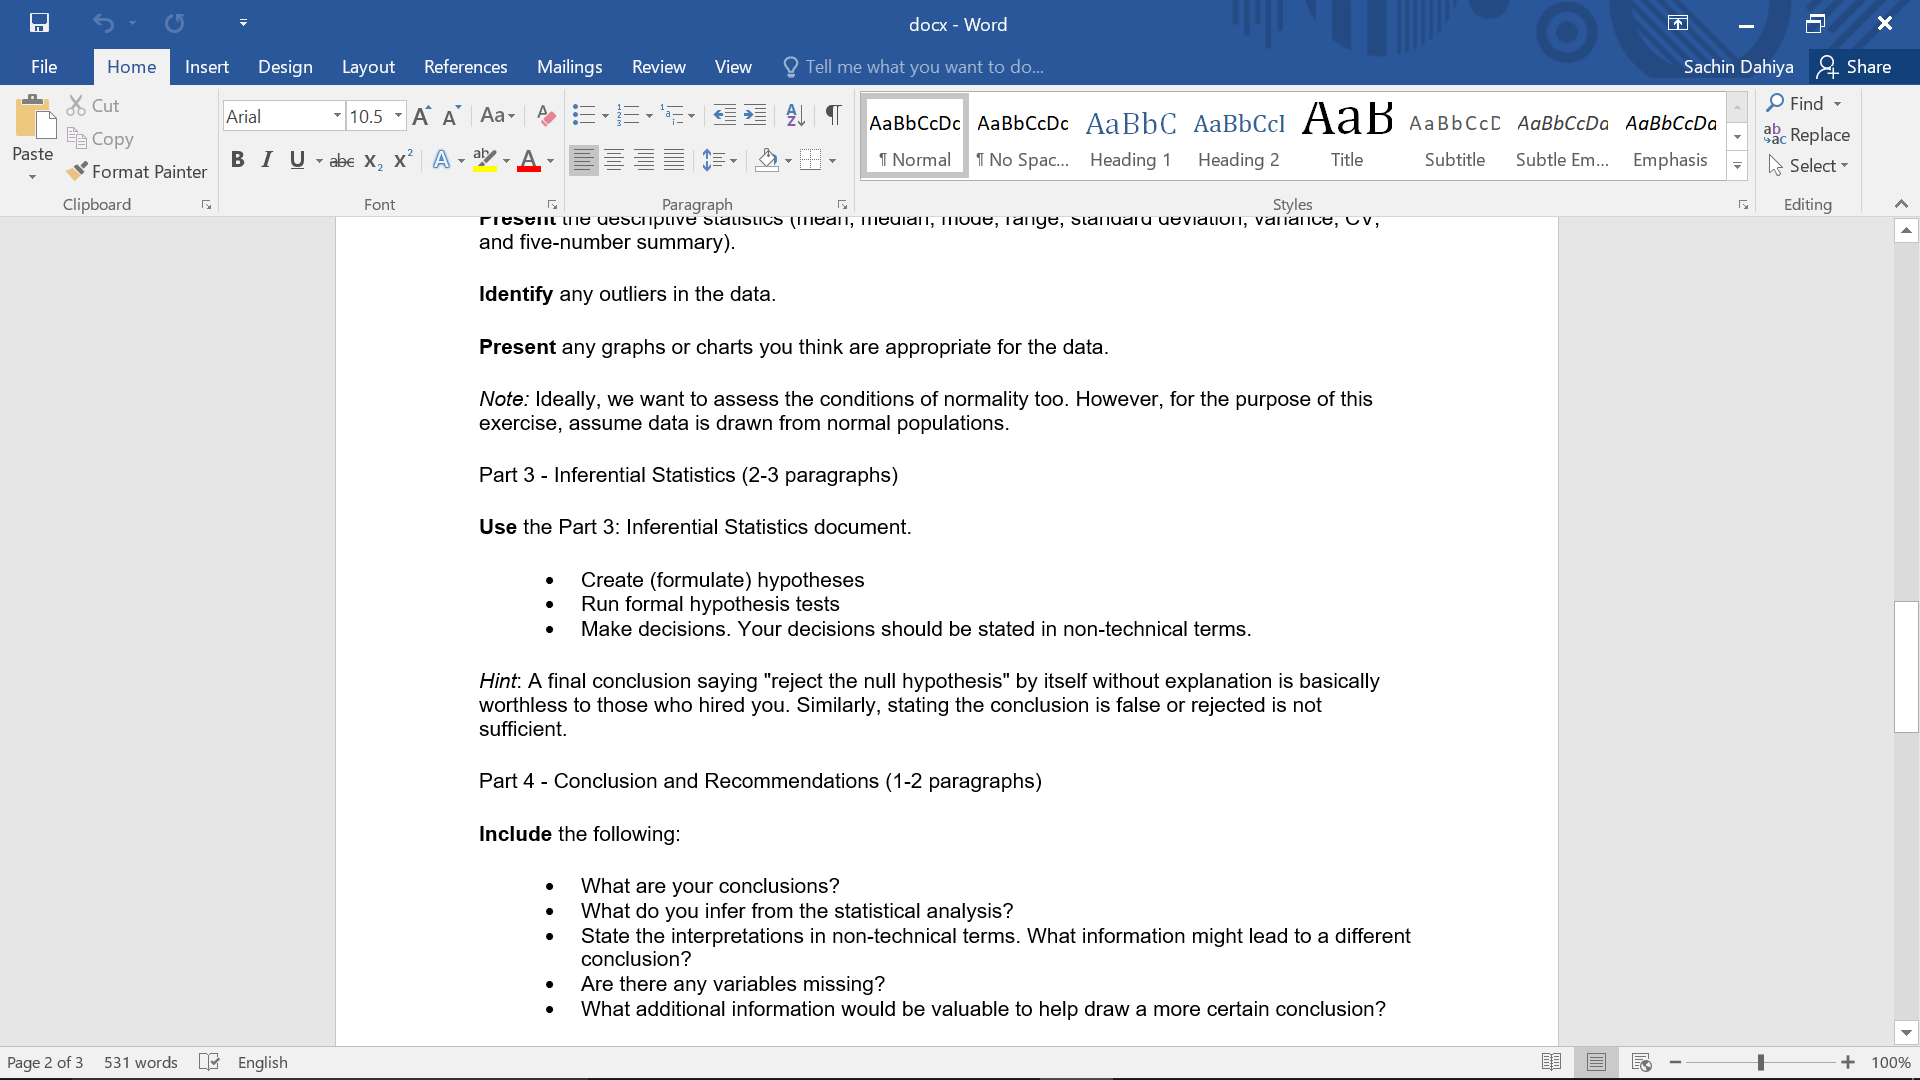
Task: Click the Grow Font size icon
Action: [421, 116]
